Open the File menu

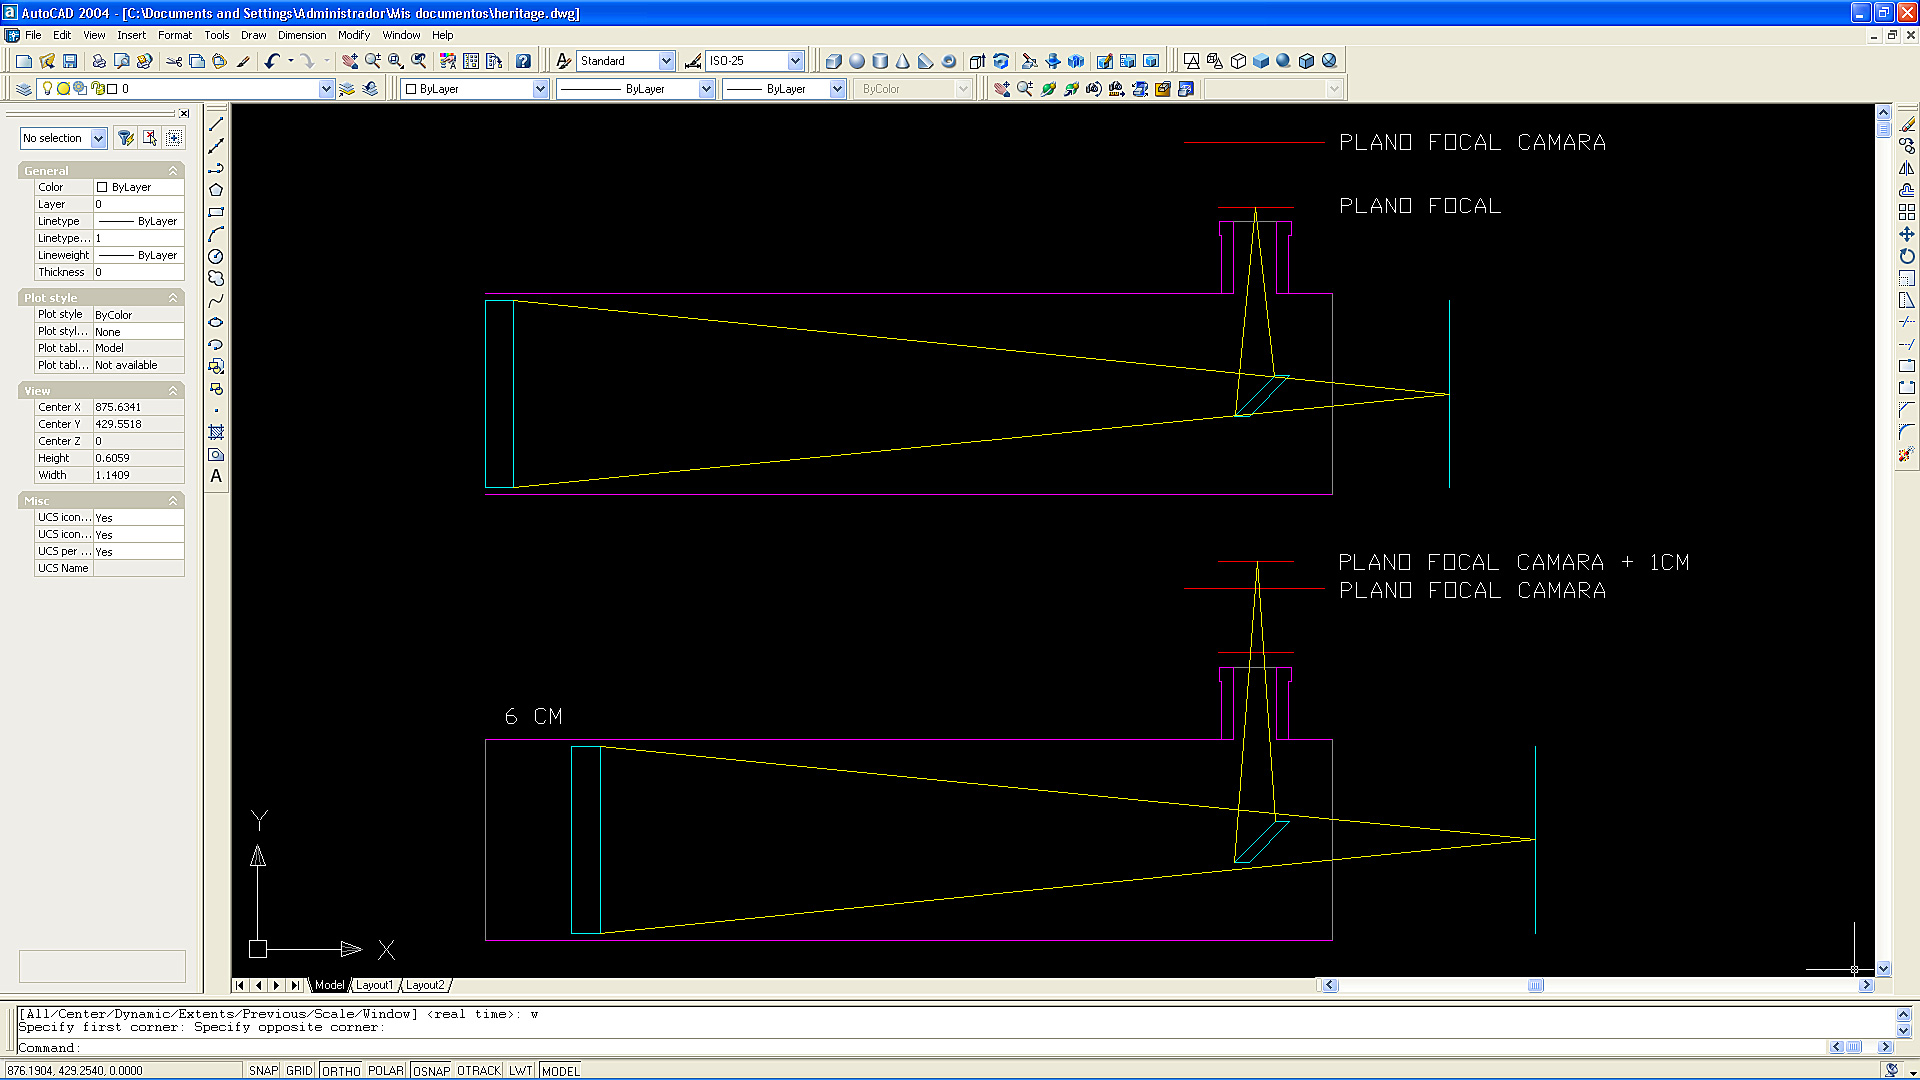(x=33, y=35)
